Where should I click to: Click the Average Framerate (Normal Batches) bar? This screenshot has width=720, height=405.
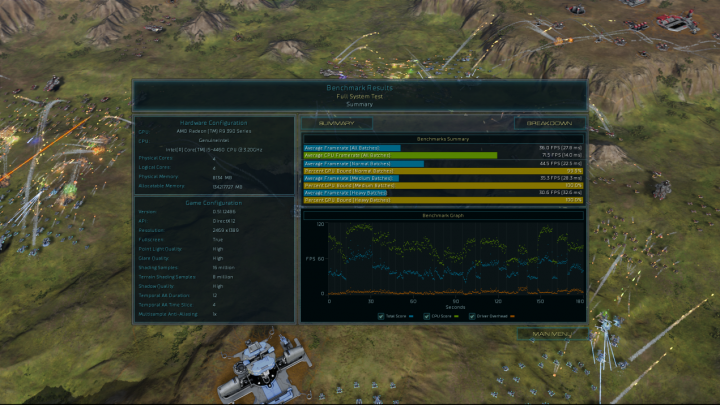coord(364,163)
